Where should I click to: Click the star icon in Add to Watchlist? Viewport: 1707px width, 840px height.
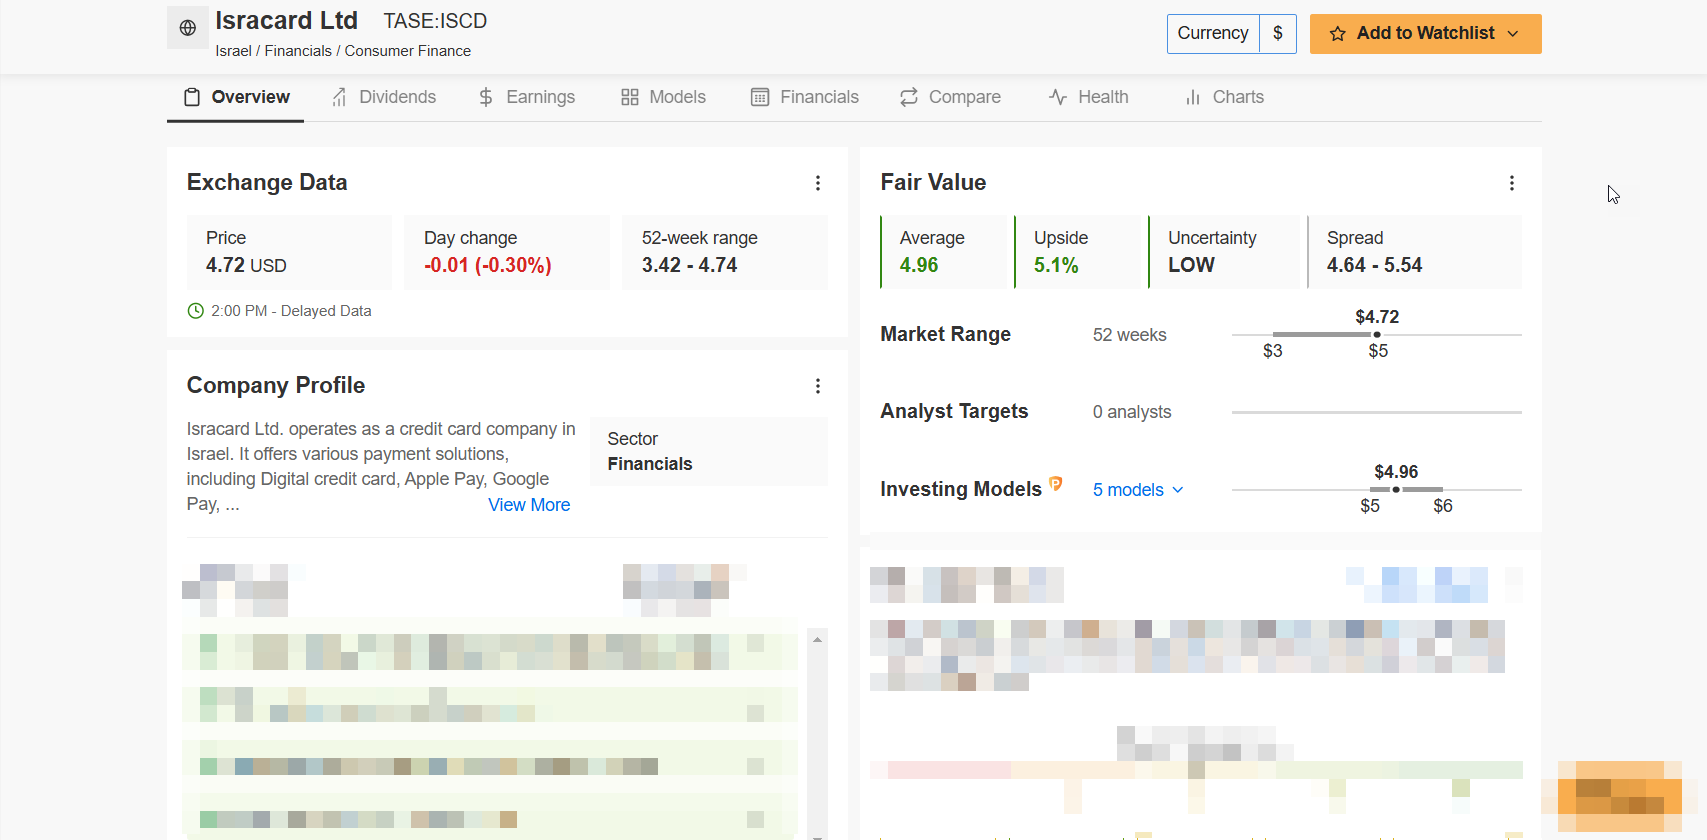click(x=1337, y=34)
